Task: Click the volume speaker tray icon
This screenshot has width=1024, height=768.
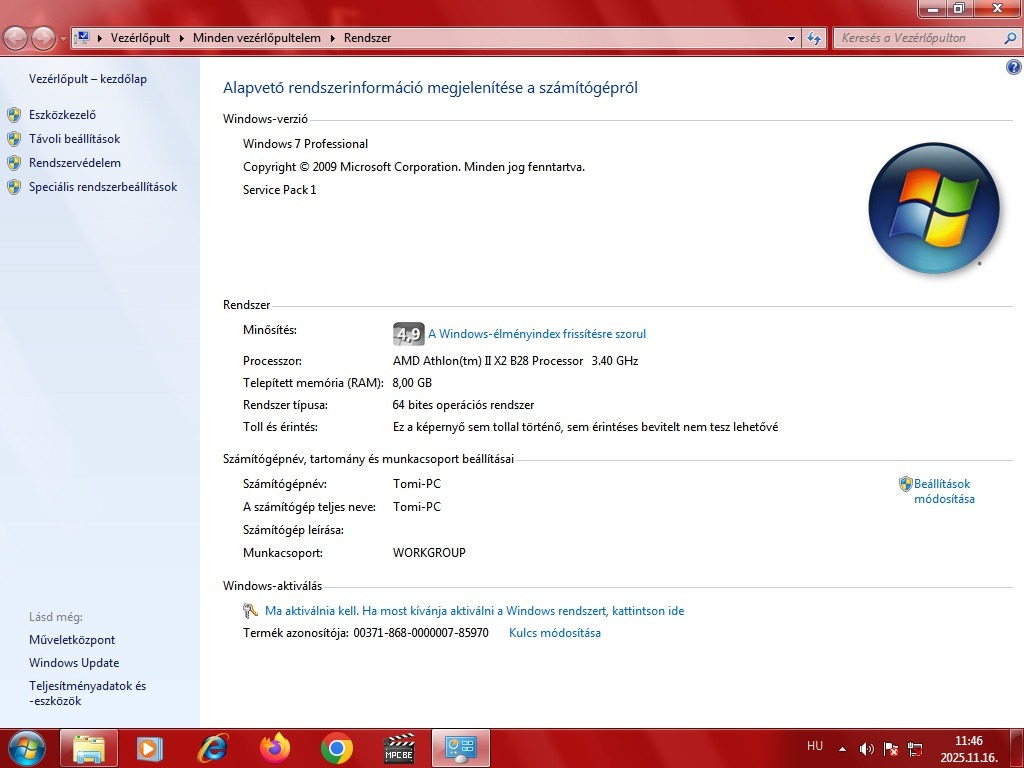Action: tap(867, 749)
